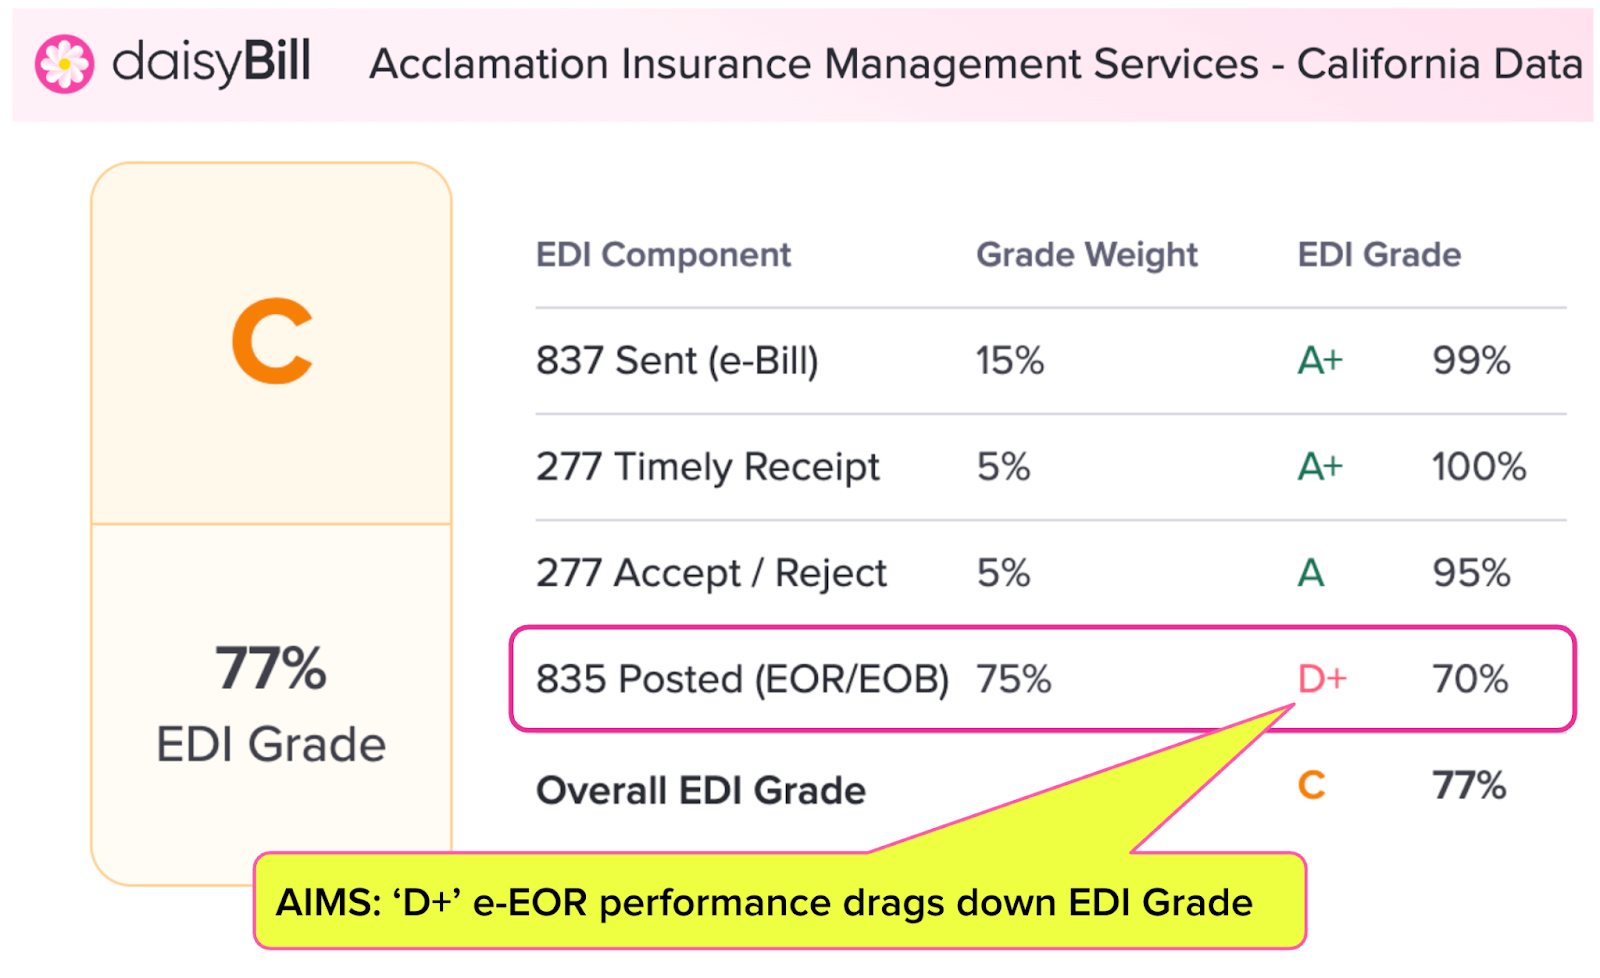Select the Grade Weight column header
Screen dimensions: 1600x978
tap(1086, 255)
